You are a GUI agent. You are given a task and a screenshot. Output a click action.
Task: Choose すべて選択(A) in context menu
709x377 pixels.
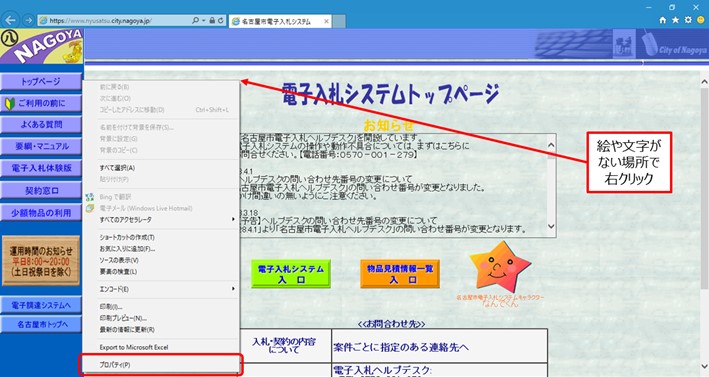161,168
